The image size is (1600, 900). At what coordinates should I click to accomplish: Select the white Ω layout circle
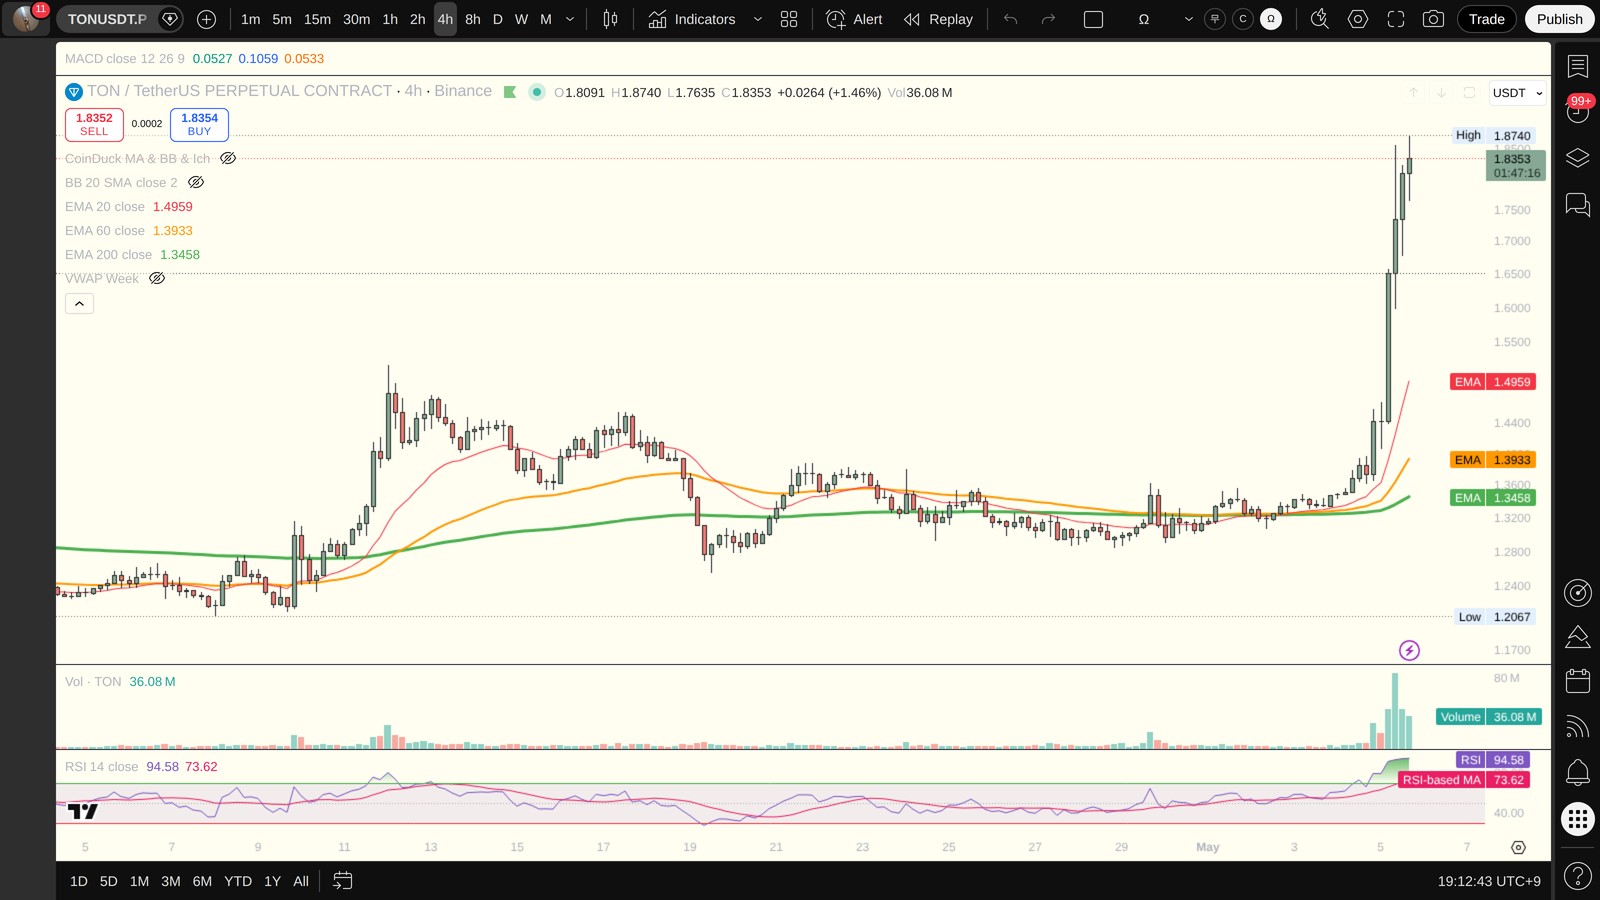pyautogui.click(x=1271, y=19)
